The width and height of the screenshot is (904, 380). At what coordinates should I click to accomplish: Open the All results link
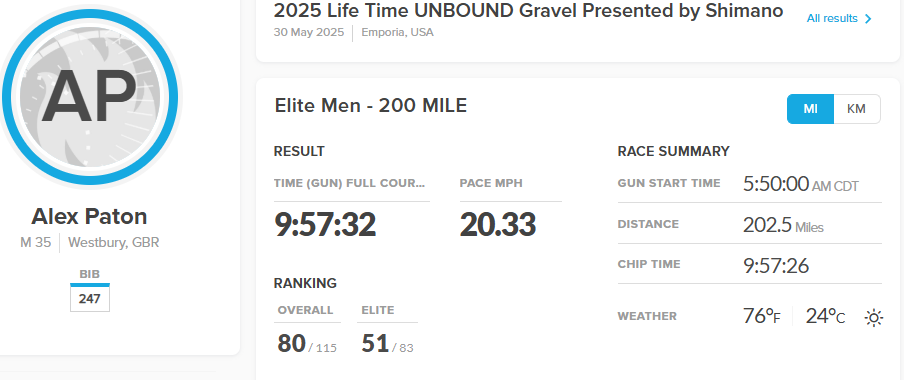839,19
